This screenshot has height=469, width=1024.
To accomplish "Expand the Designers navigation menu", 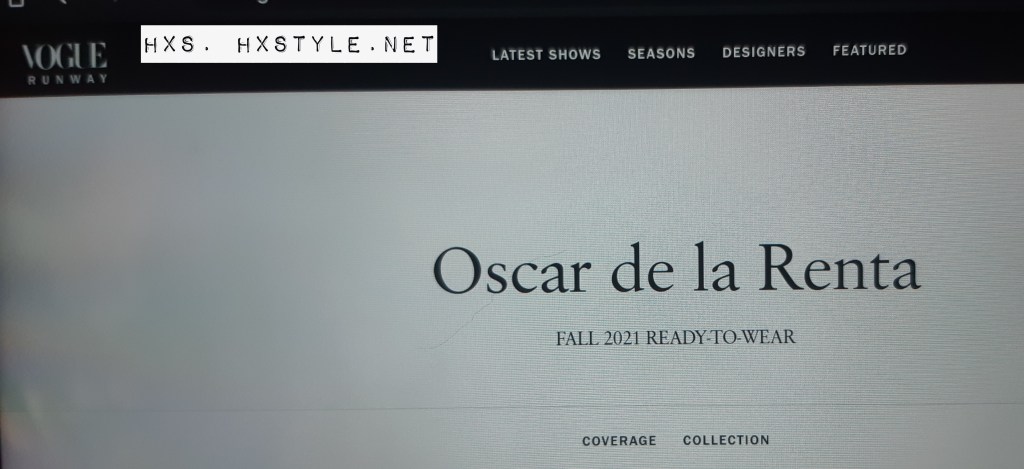I will [763, 52].
